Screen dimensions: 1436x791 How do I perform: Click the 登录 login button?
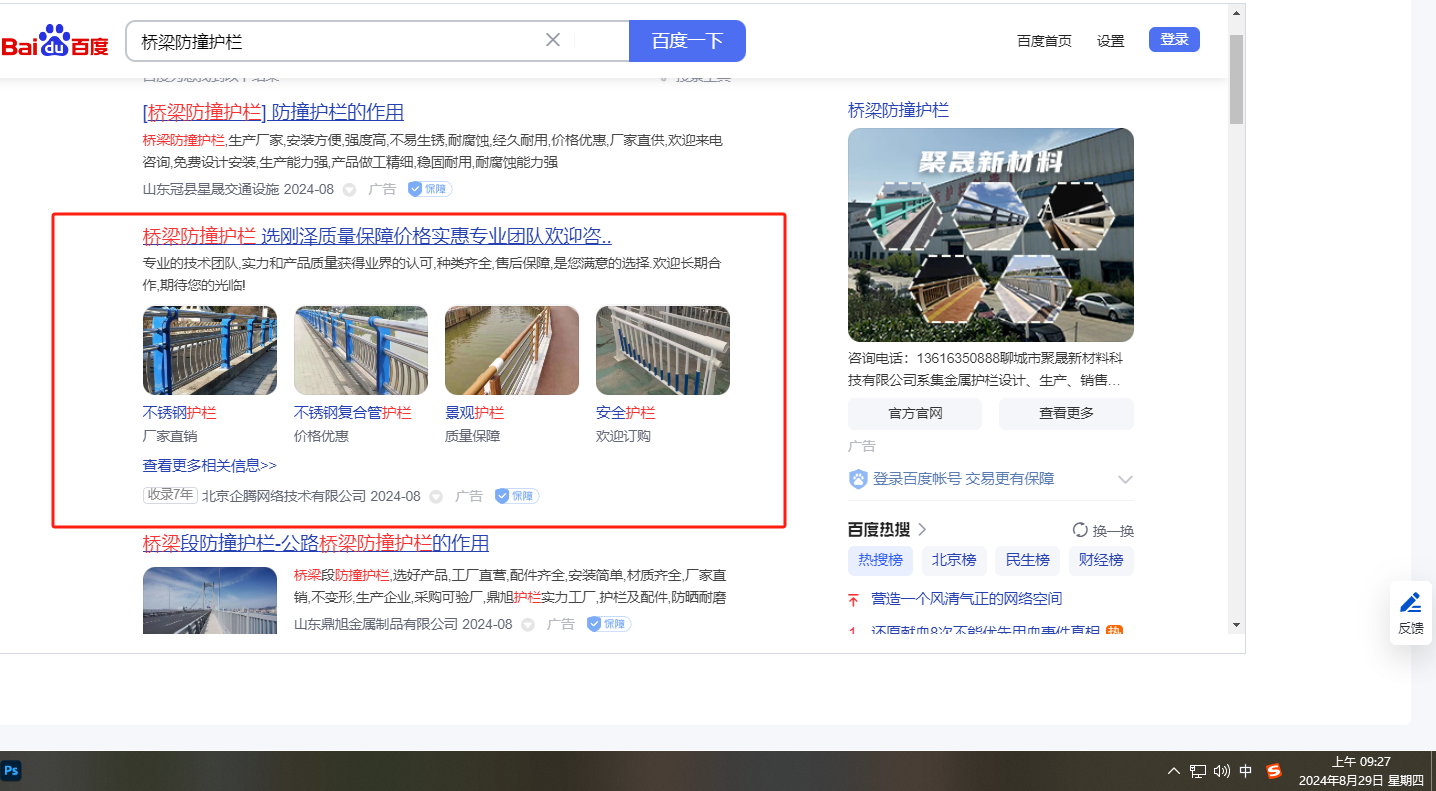click(x=1174, y=40)
